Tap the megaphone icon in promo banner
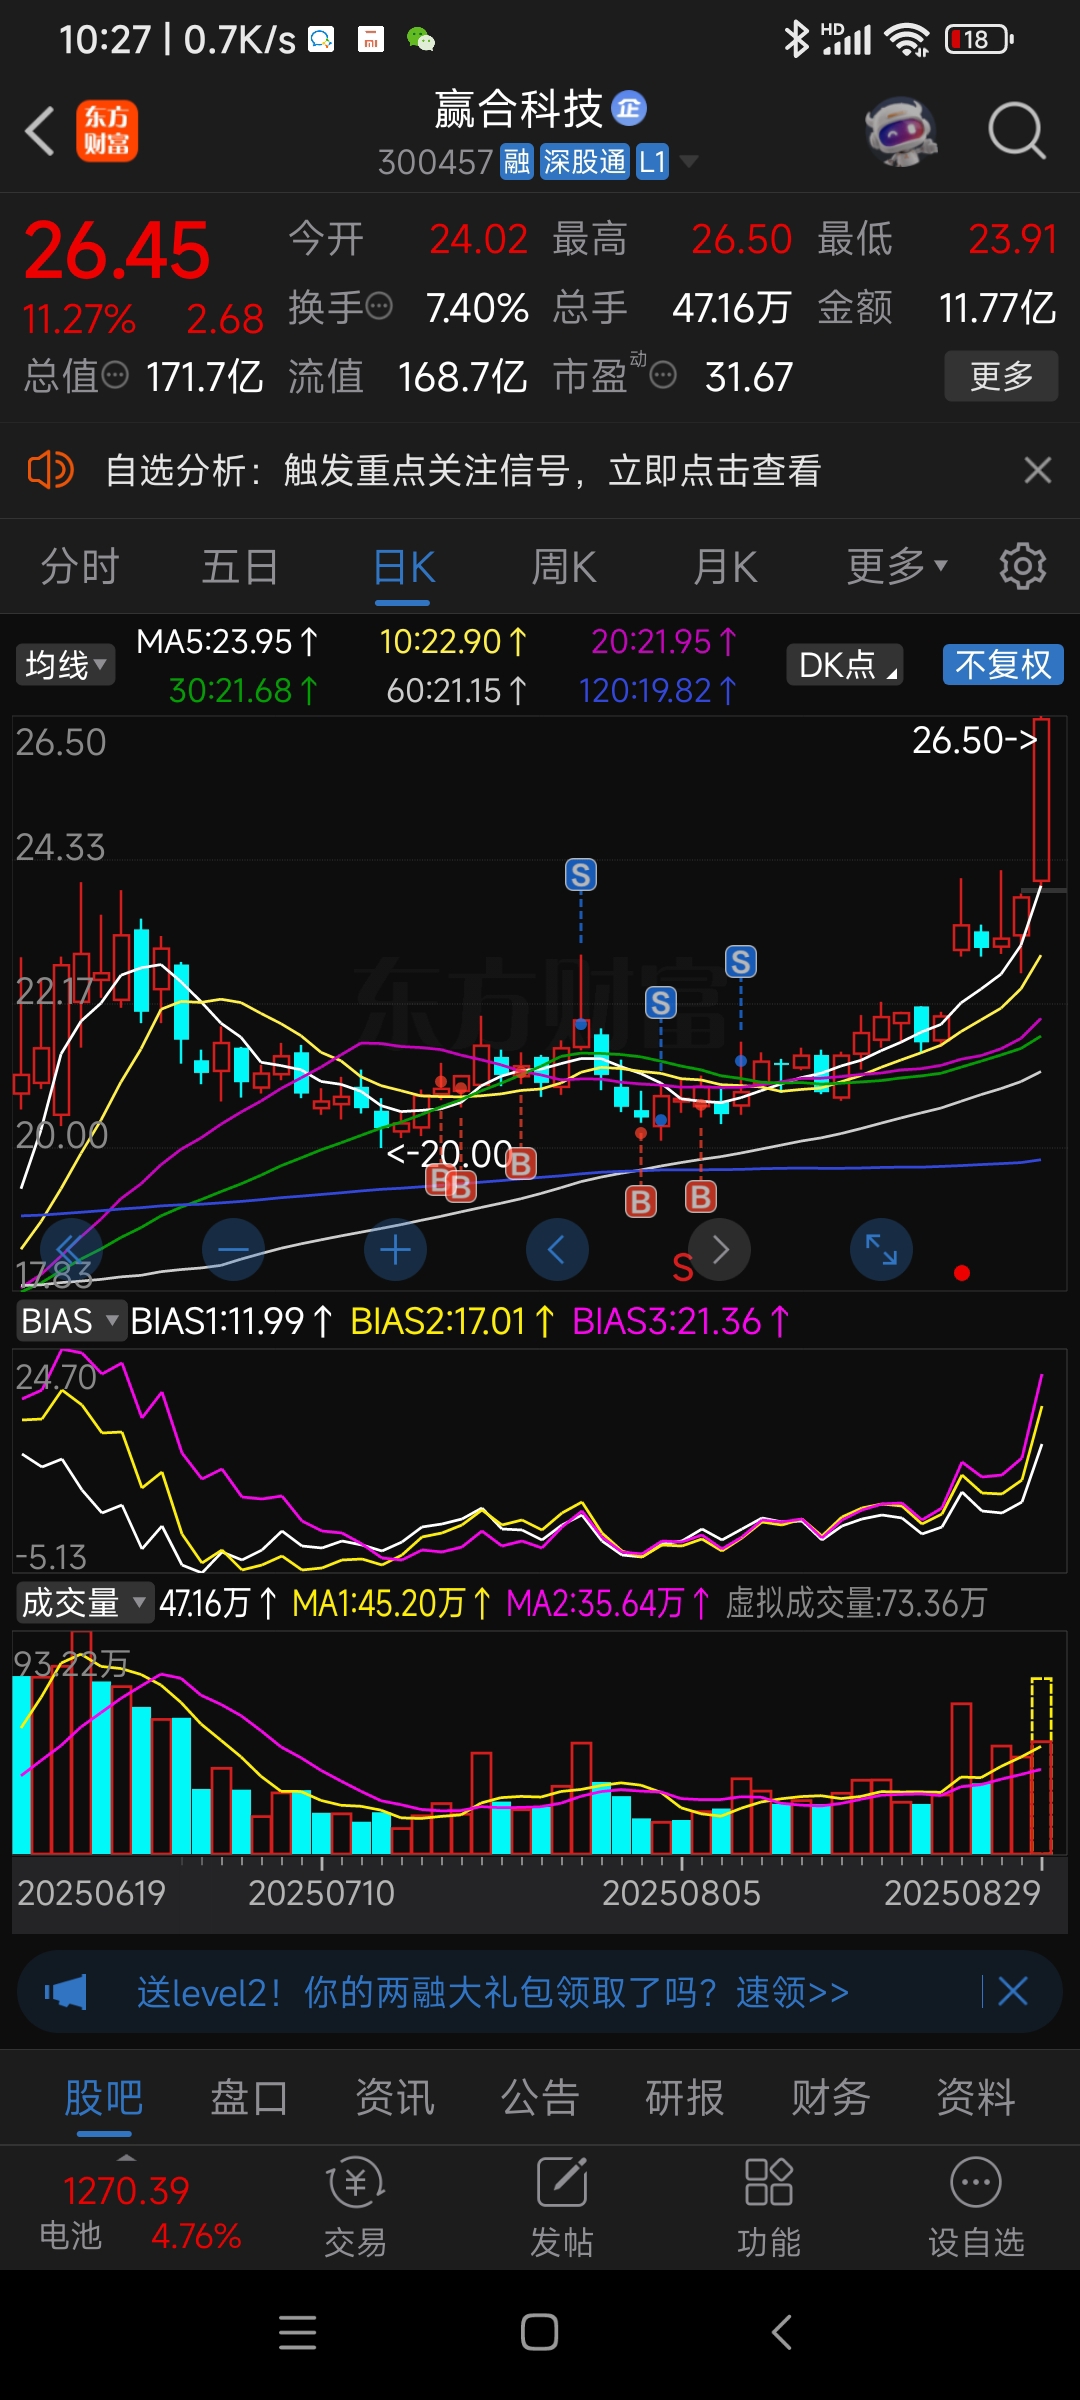Image resolution: width=1080 pixels, height=2400 pixels. click(x=66, y=1992)
